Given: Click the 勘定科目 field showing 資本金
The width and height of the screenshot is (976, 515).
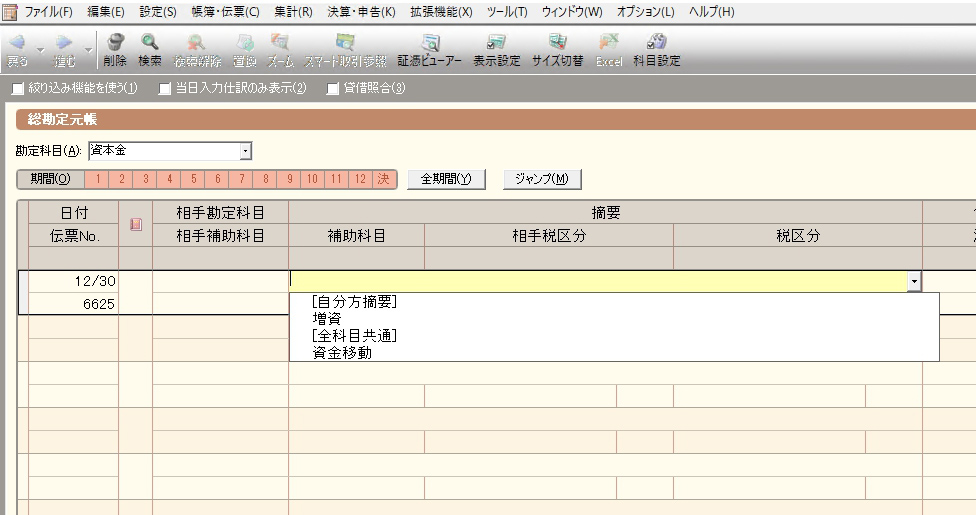Looking at the screenshot, I should click(x=164, y=151).
